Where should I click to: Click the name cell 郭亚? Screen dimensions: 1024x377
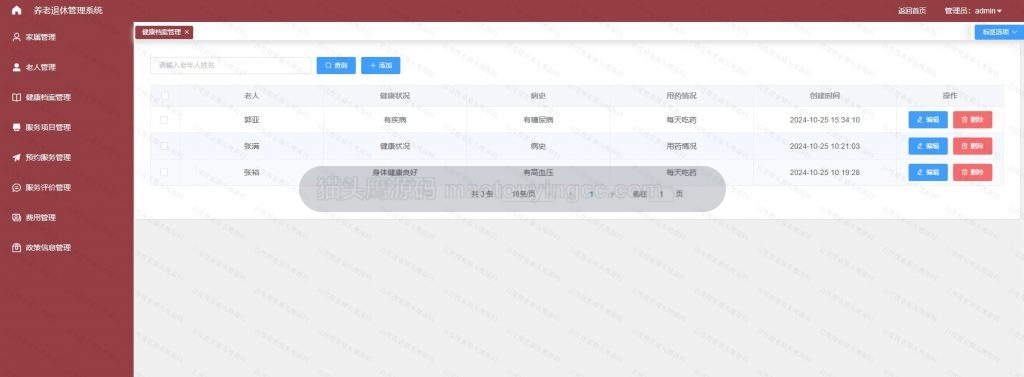(x=251, y=120)
